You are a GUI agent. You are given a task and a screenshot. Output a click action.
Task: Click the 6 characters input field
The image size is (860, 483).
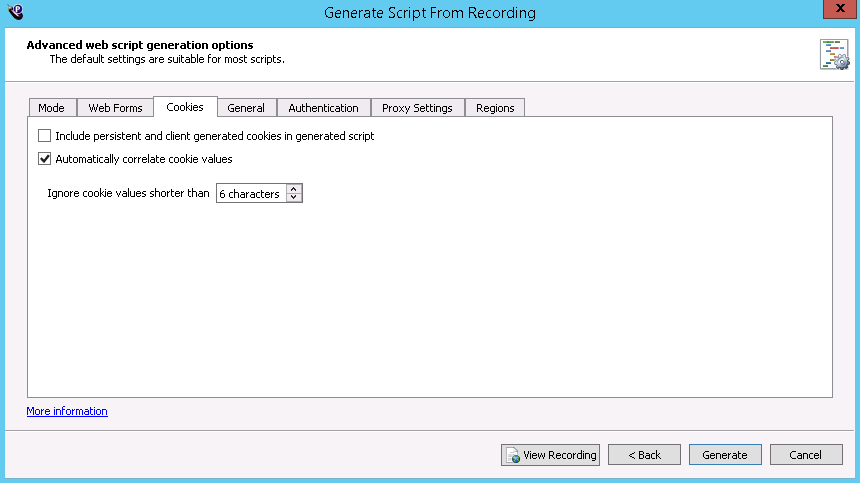point(250,194)
